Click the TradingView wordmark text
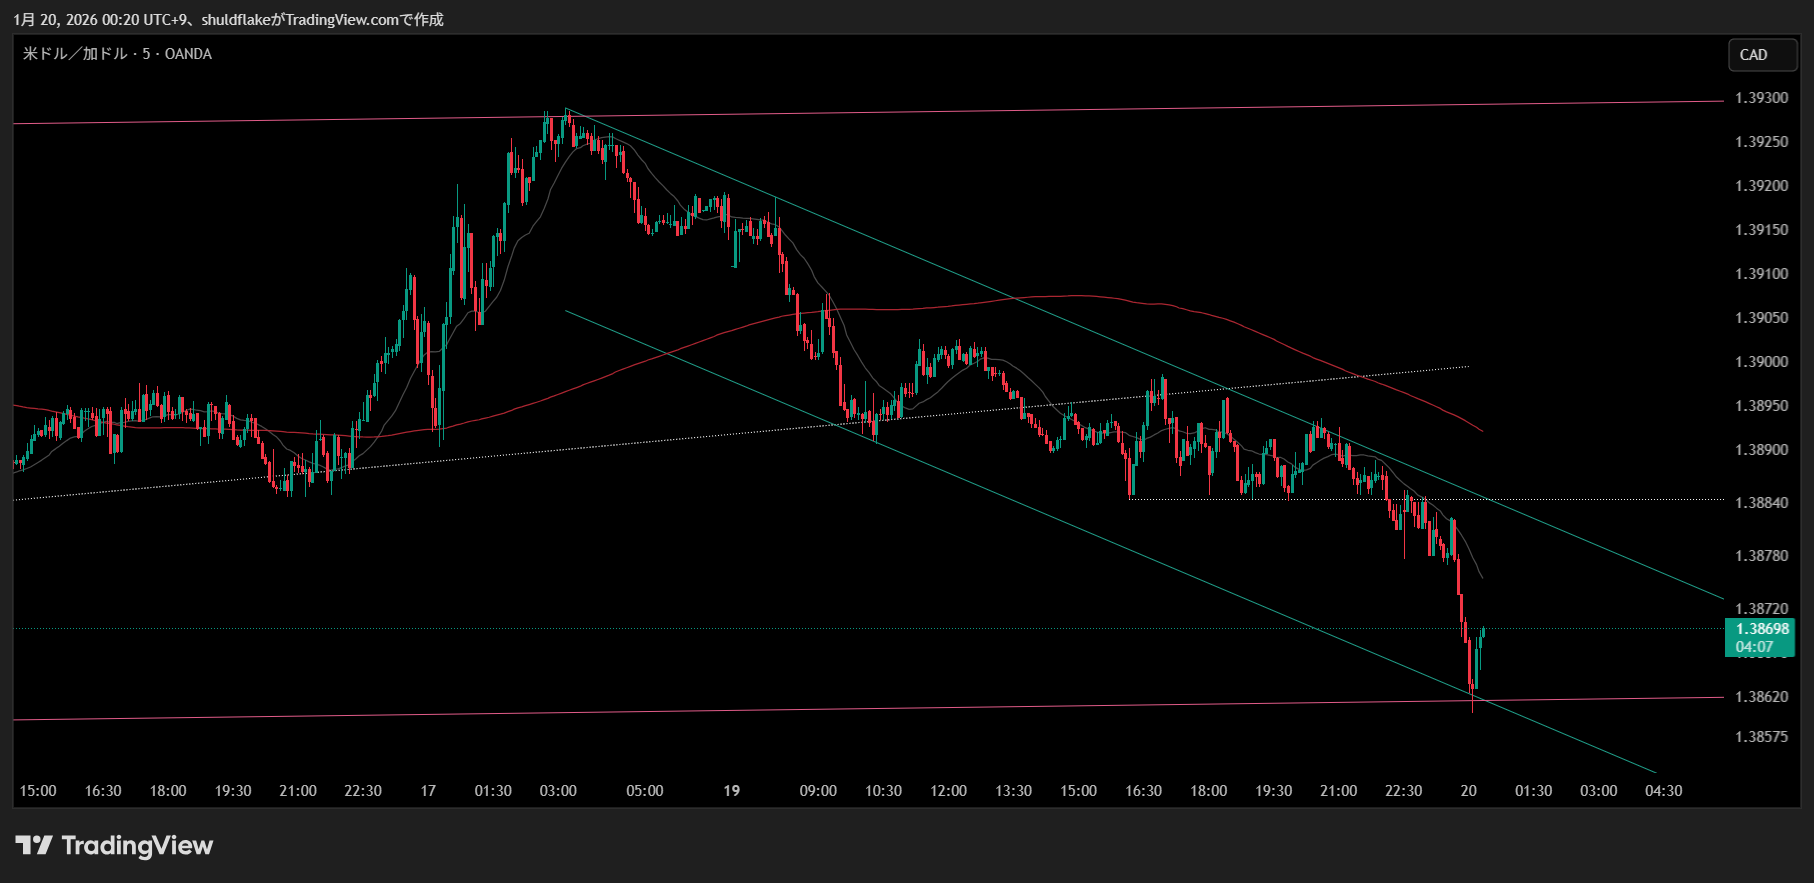1814x883 pixels. [137, 846]
